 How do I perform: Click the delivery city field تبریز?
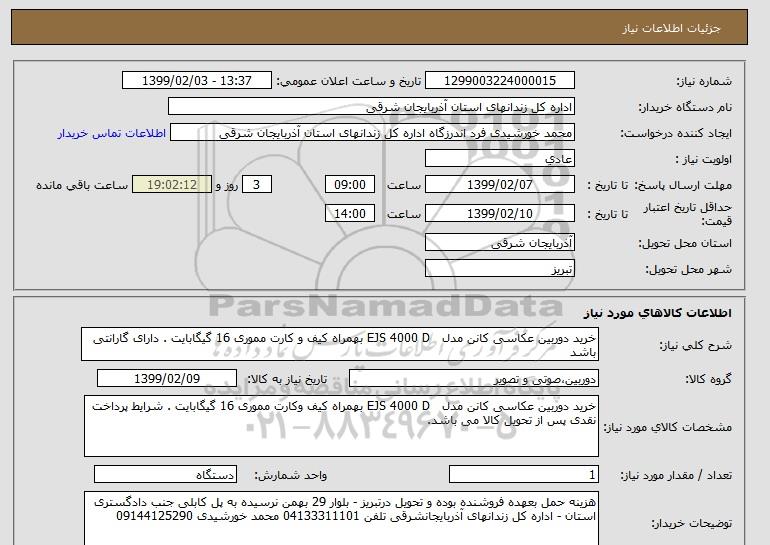499,269
